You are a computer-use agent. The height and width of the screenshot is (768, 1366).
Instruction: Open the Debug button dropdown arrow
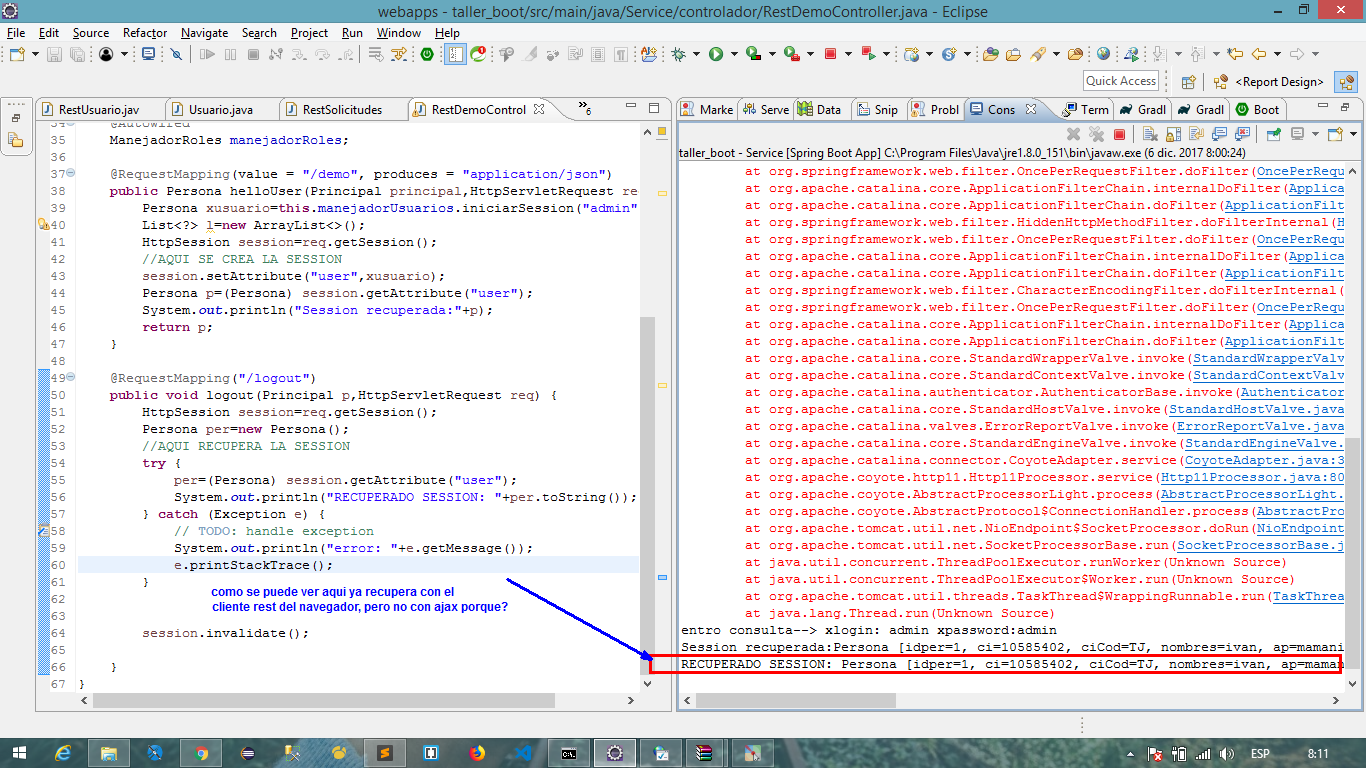[x=697, y=54]
